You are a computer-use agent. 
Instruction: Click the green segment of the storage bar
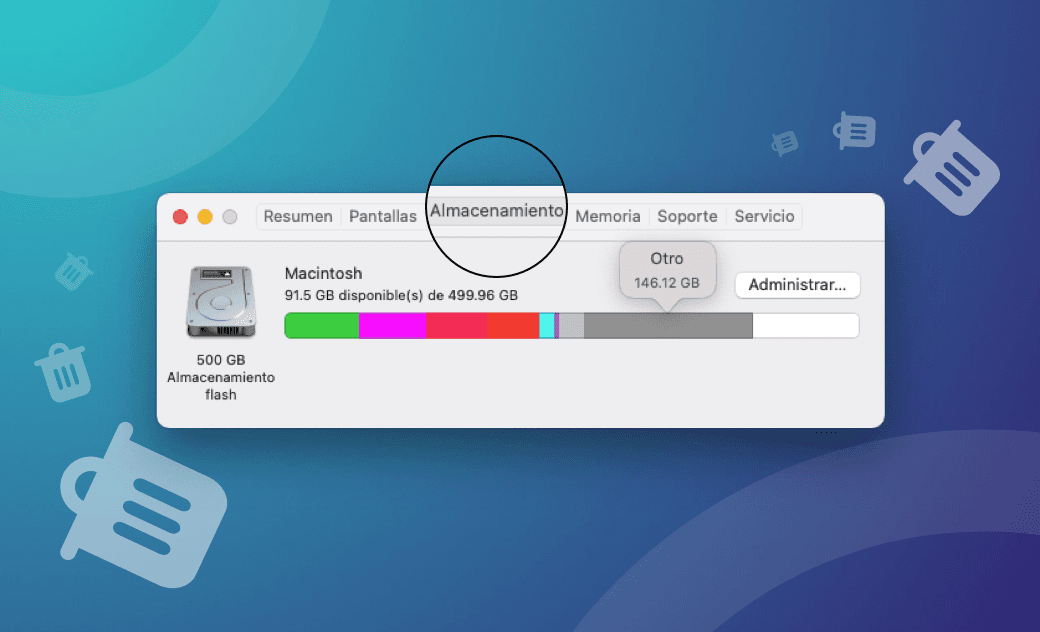click(x=320, y=325)
